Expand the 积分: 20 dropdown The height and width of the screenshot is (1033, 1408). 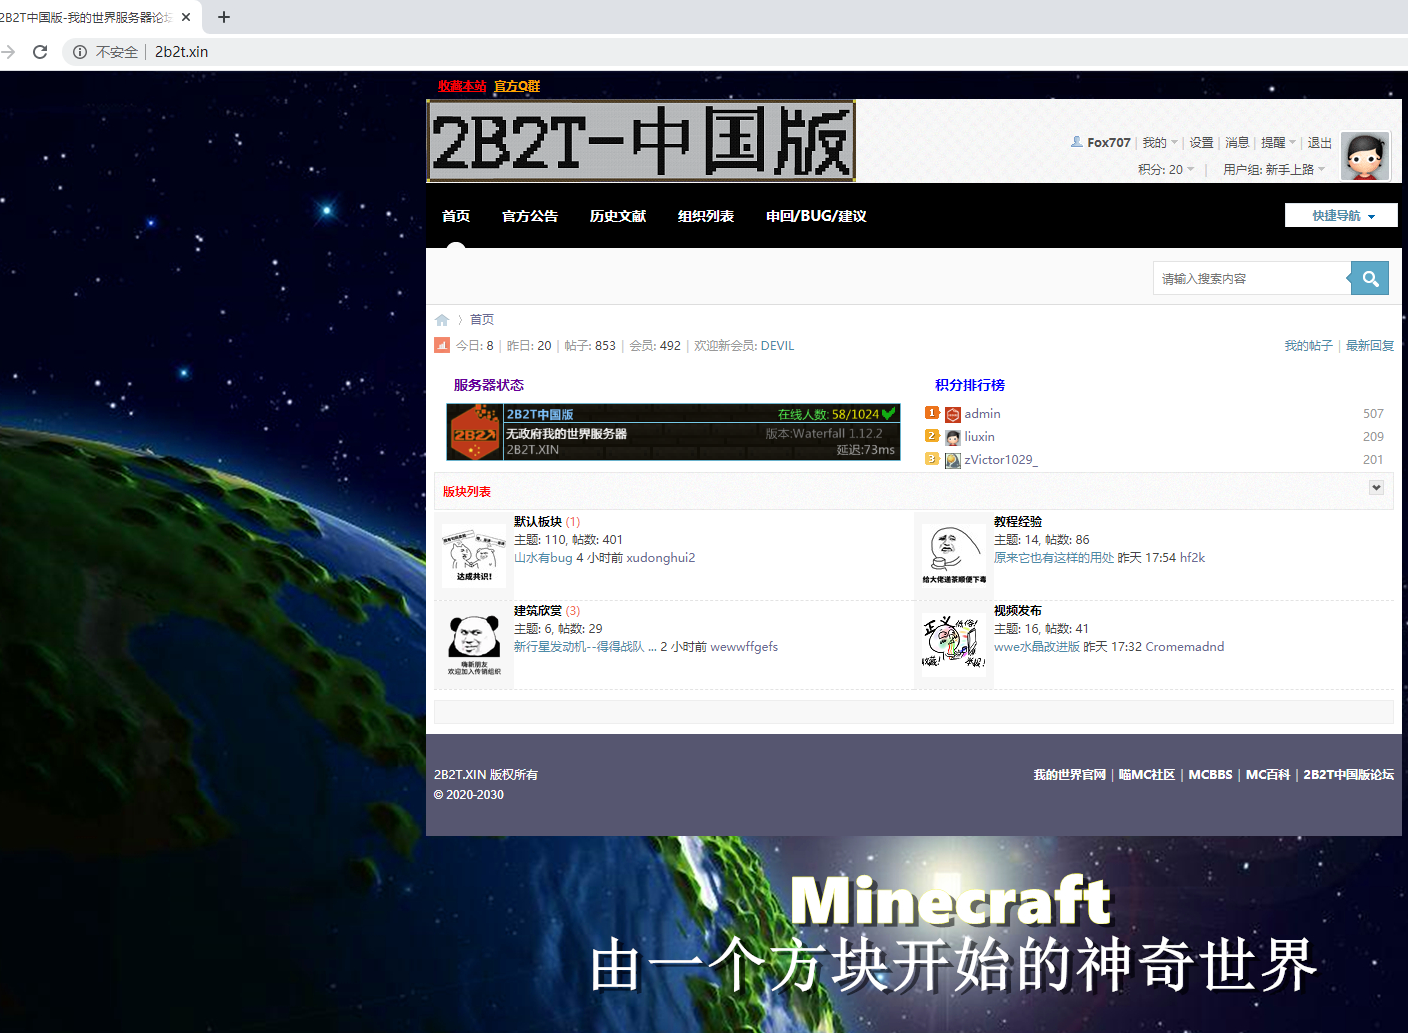(1166, 170)
